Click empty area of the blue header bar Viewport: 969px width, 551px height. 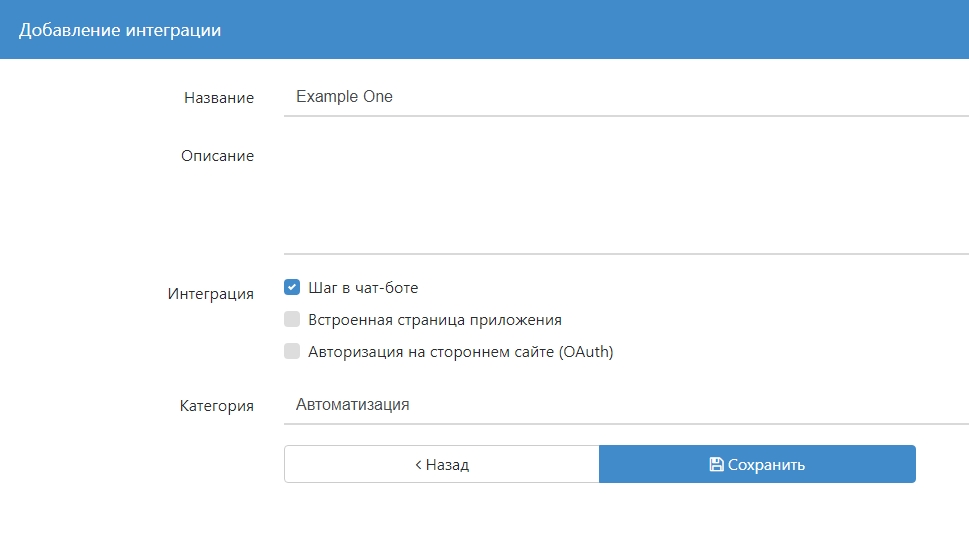coord(600,30)
